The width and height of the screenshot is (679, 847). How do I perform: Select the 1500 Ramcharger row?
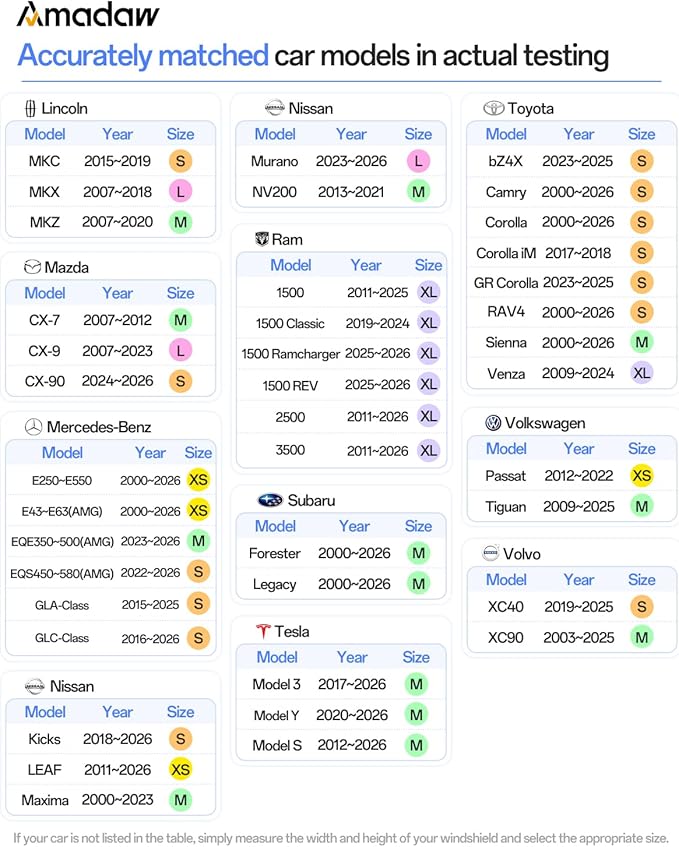tap(341, 353)
